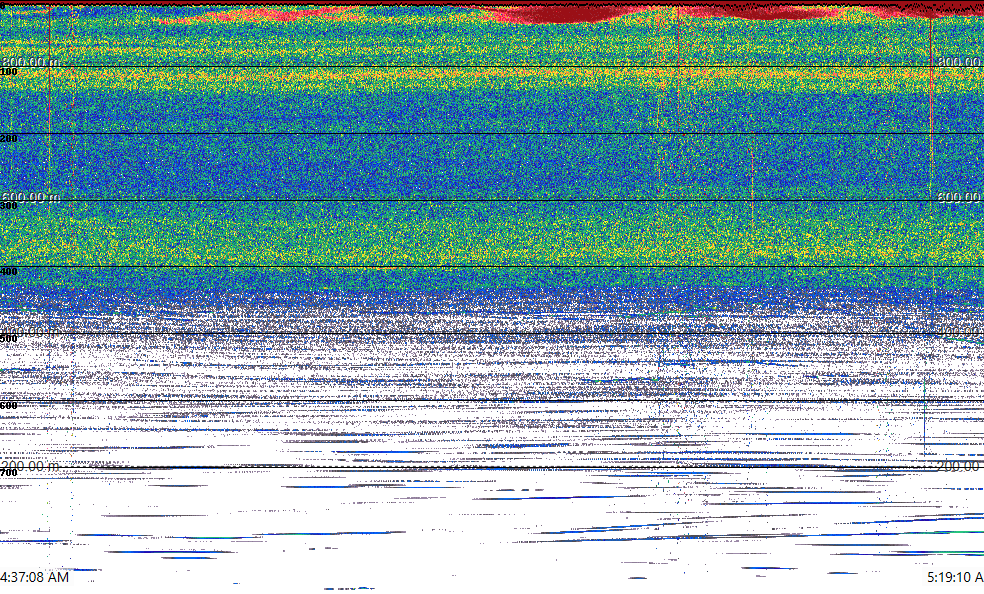Click the 800.00 range label at right edge
The image size is (984, 594).
coord(959,61)
